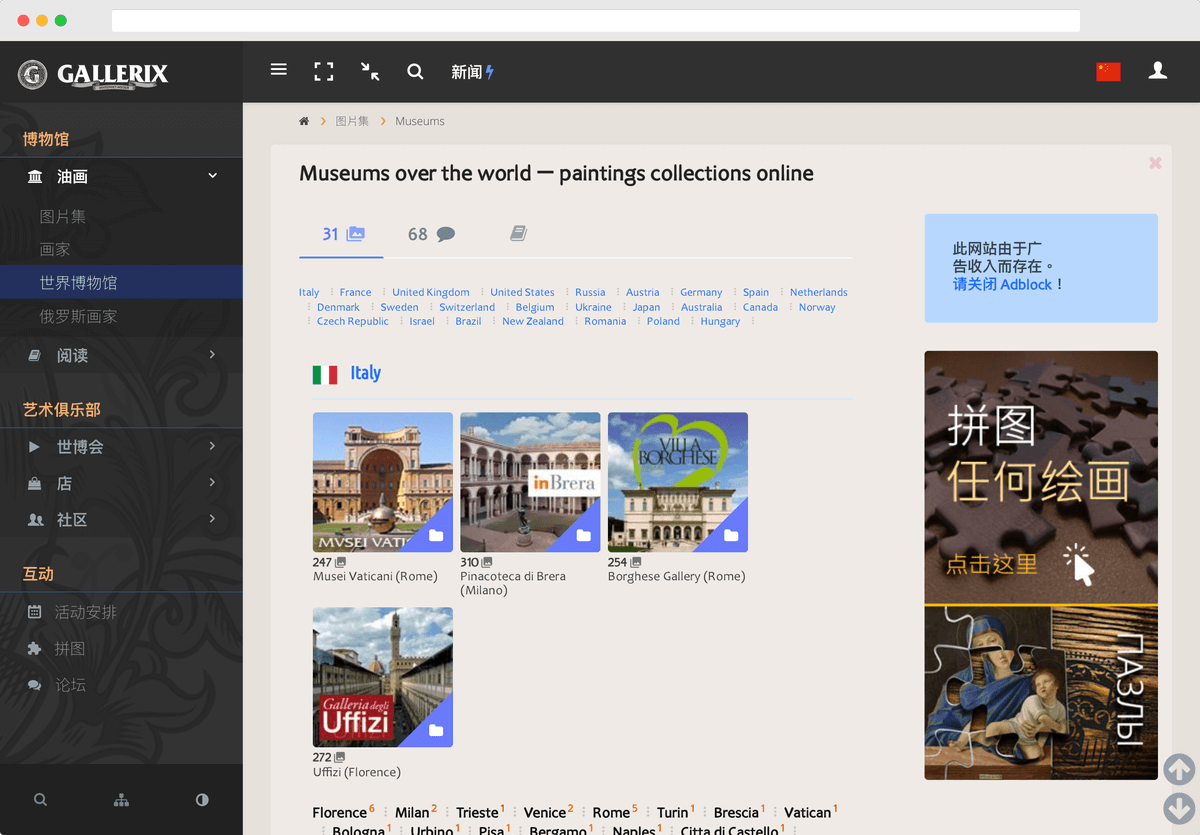Screen dimensions: 1200x835
Task: Change language via Chinese flag icon
Action: tap(1108, 71)
